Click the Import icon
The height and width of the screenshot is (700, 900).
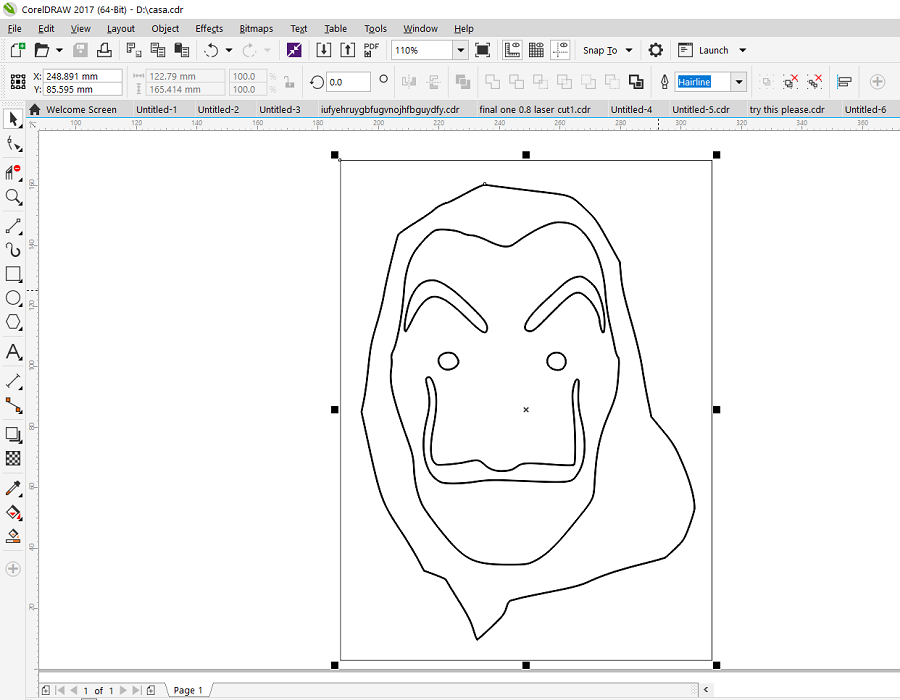click(324, 50)
